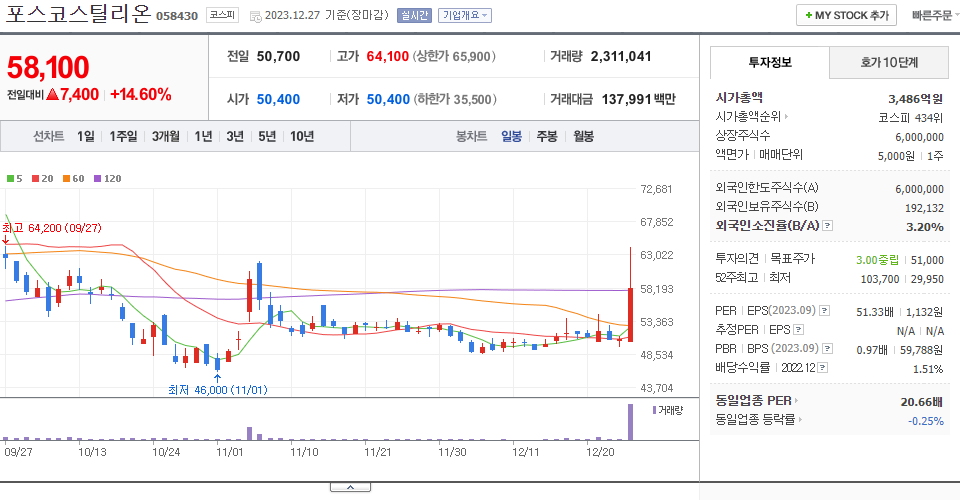Click the 시가총액 3,486억원 value

(x=915, y=99)
